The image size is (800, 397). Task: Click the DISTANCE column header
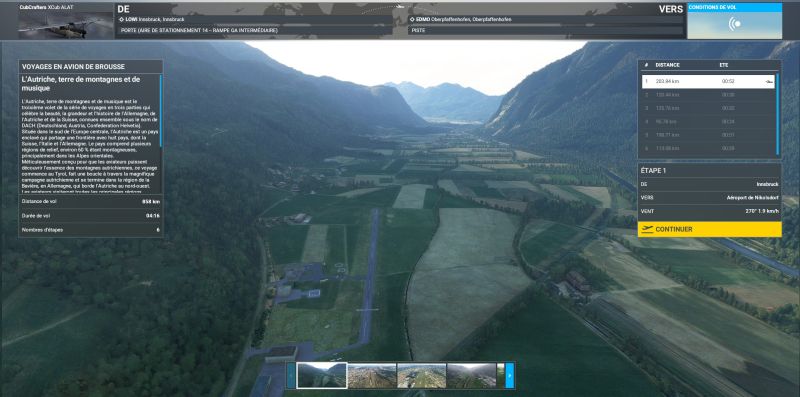point(667,65)
